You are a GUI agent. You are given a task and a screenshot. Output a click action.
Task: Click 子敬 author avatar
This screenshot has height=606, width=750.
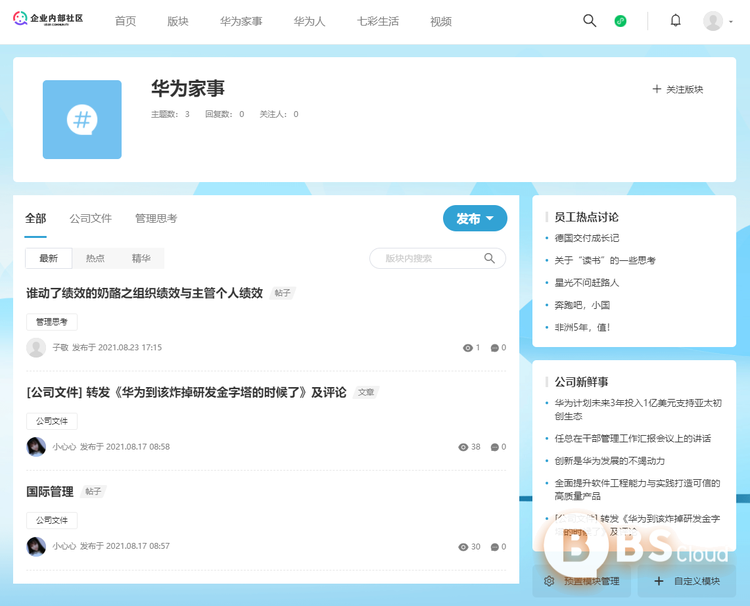(x=36, y=348)
